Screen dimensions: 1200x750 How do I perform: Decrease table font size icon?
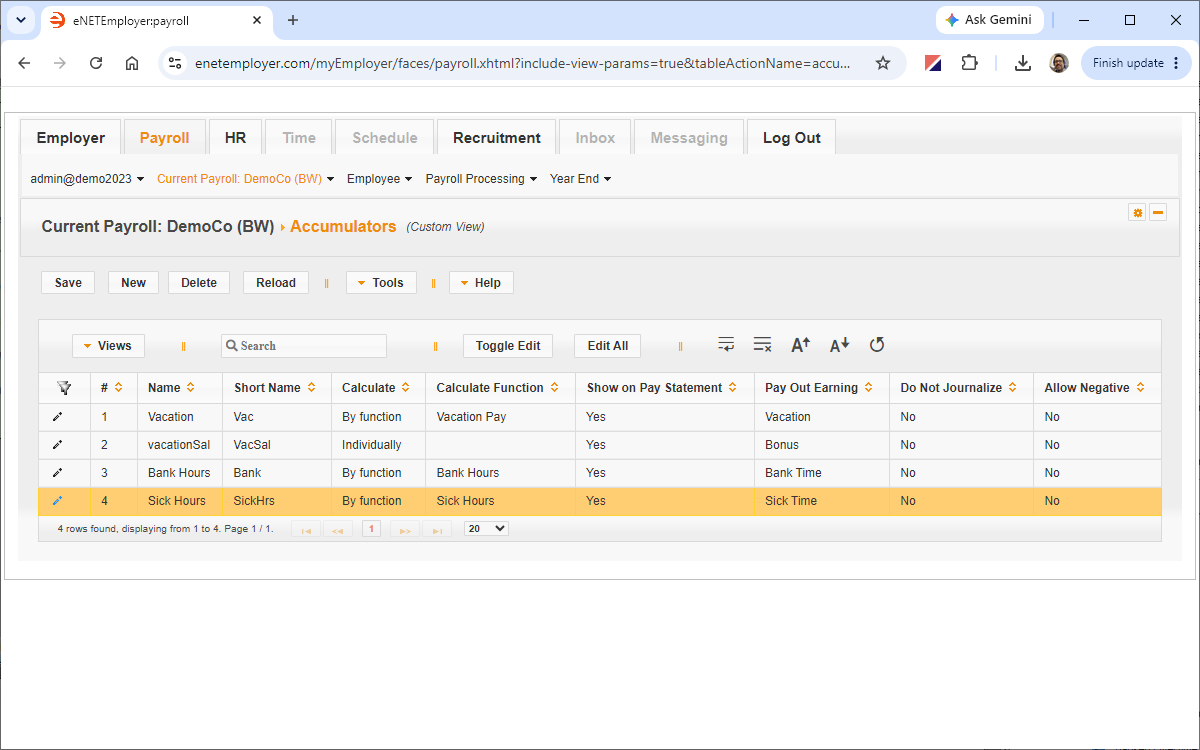[839, 345]
